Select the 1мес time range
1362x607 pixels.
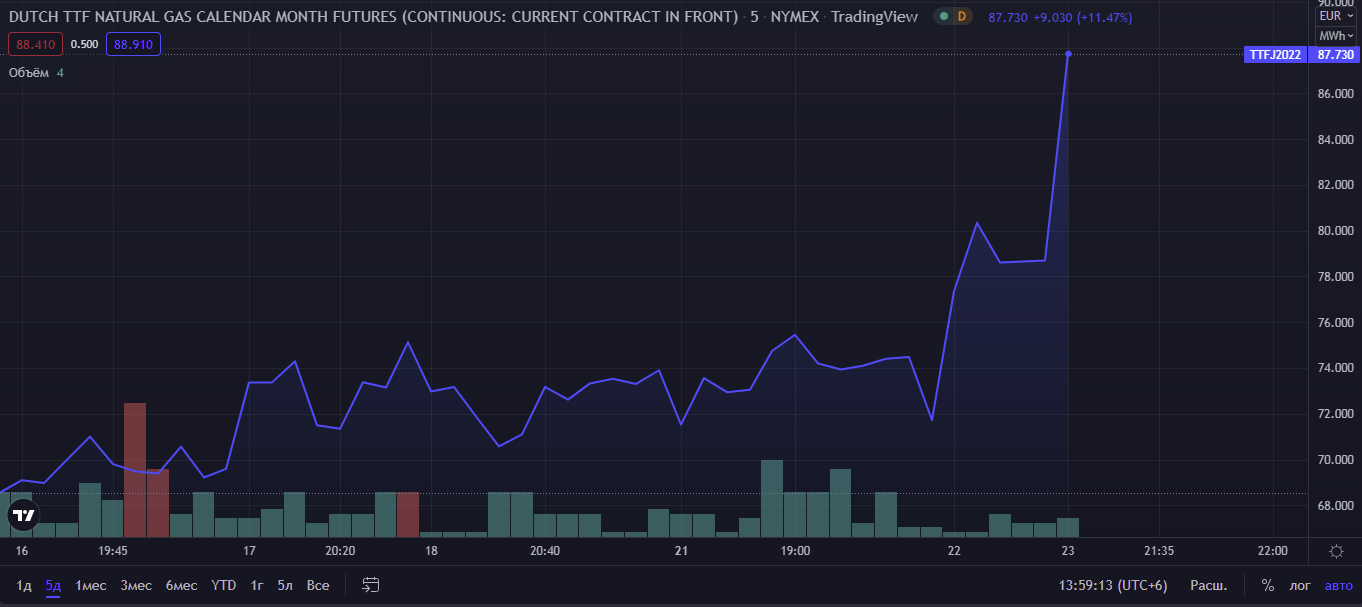91,585
